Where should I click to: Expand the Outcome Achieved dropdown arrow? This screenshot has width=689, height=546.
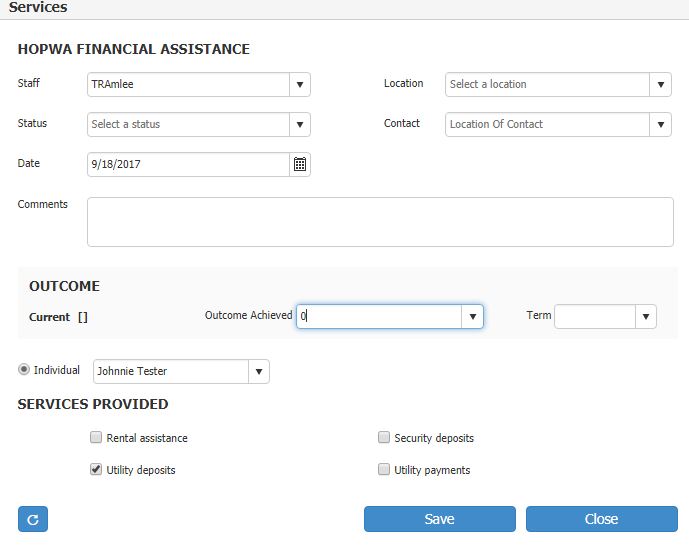pos(472,316)
